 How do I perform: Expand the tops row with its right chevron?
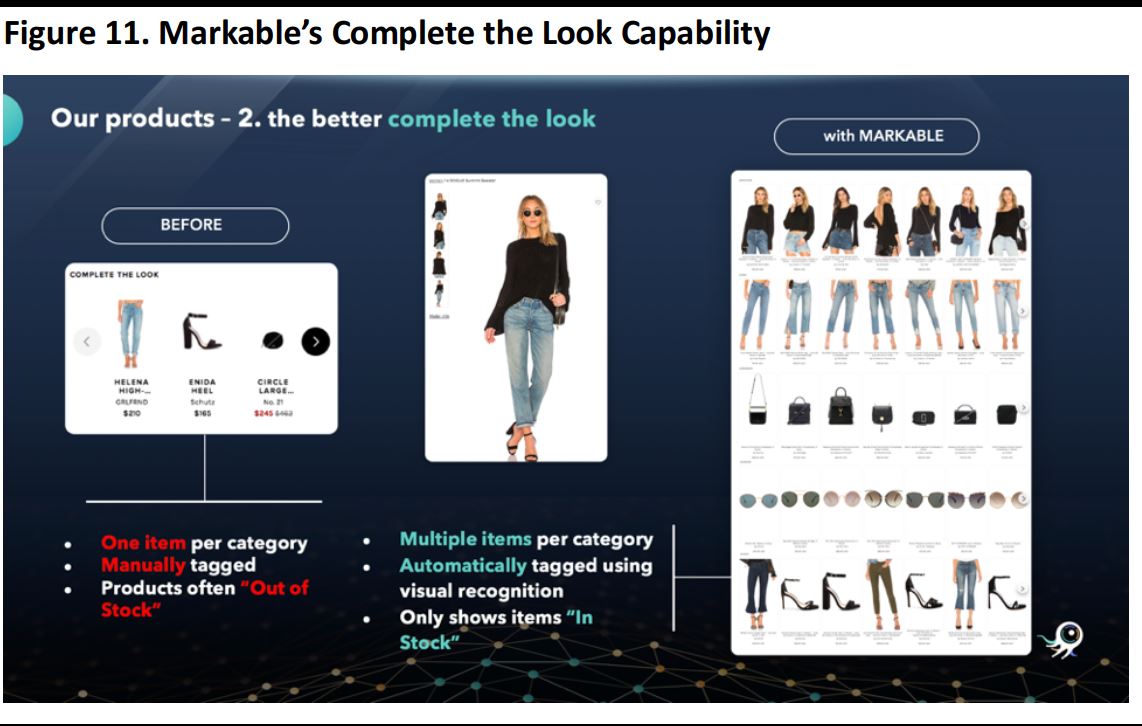coord(1022,224)
